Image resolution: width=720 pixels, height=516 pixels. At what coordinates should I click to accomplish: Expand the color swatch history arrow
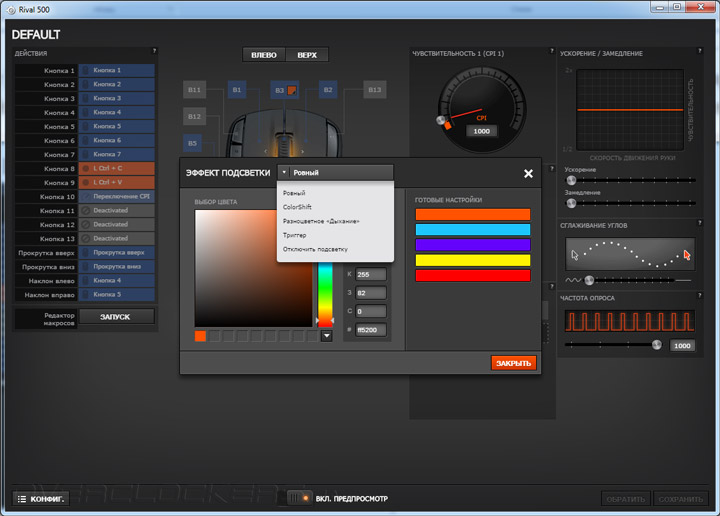pos(326,336)
